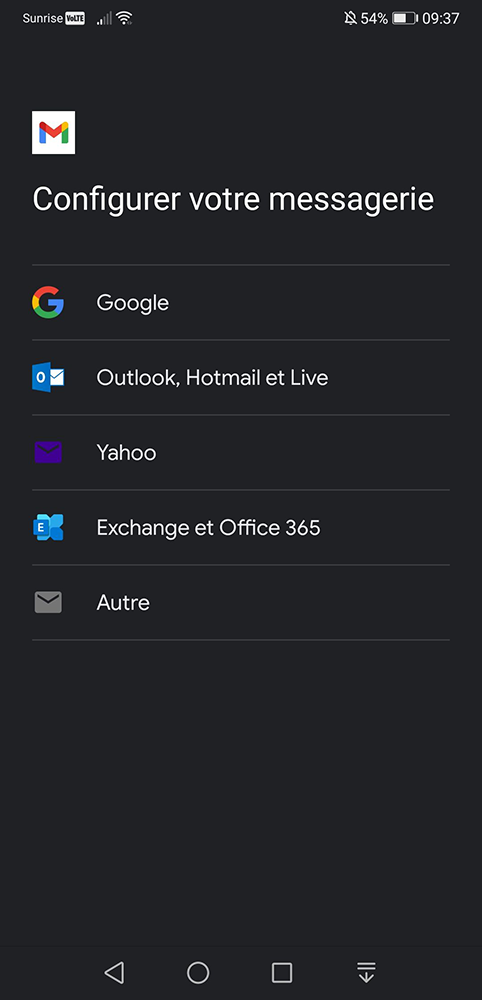This screenshot has width=482, height=1000.
Task: Tap the Configurer votre messagerie heading
Action: [x=233, y=200]
